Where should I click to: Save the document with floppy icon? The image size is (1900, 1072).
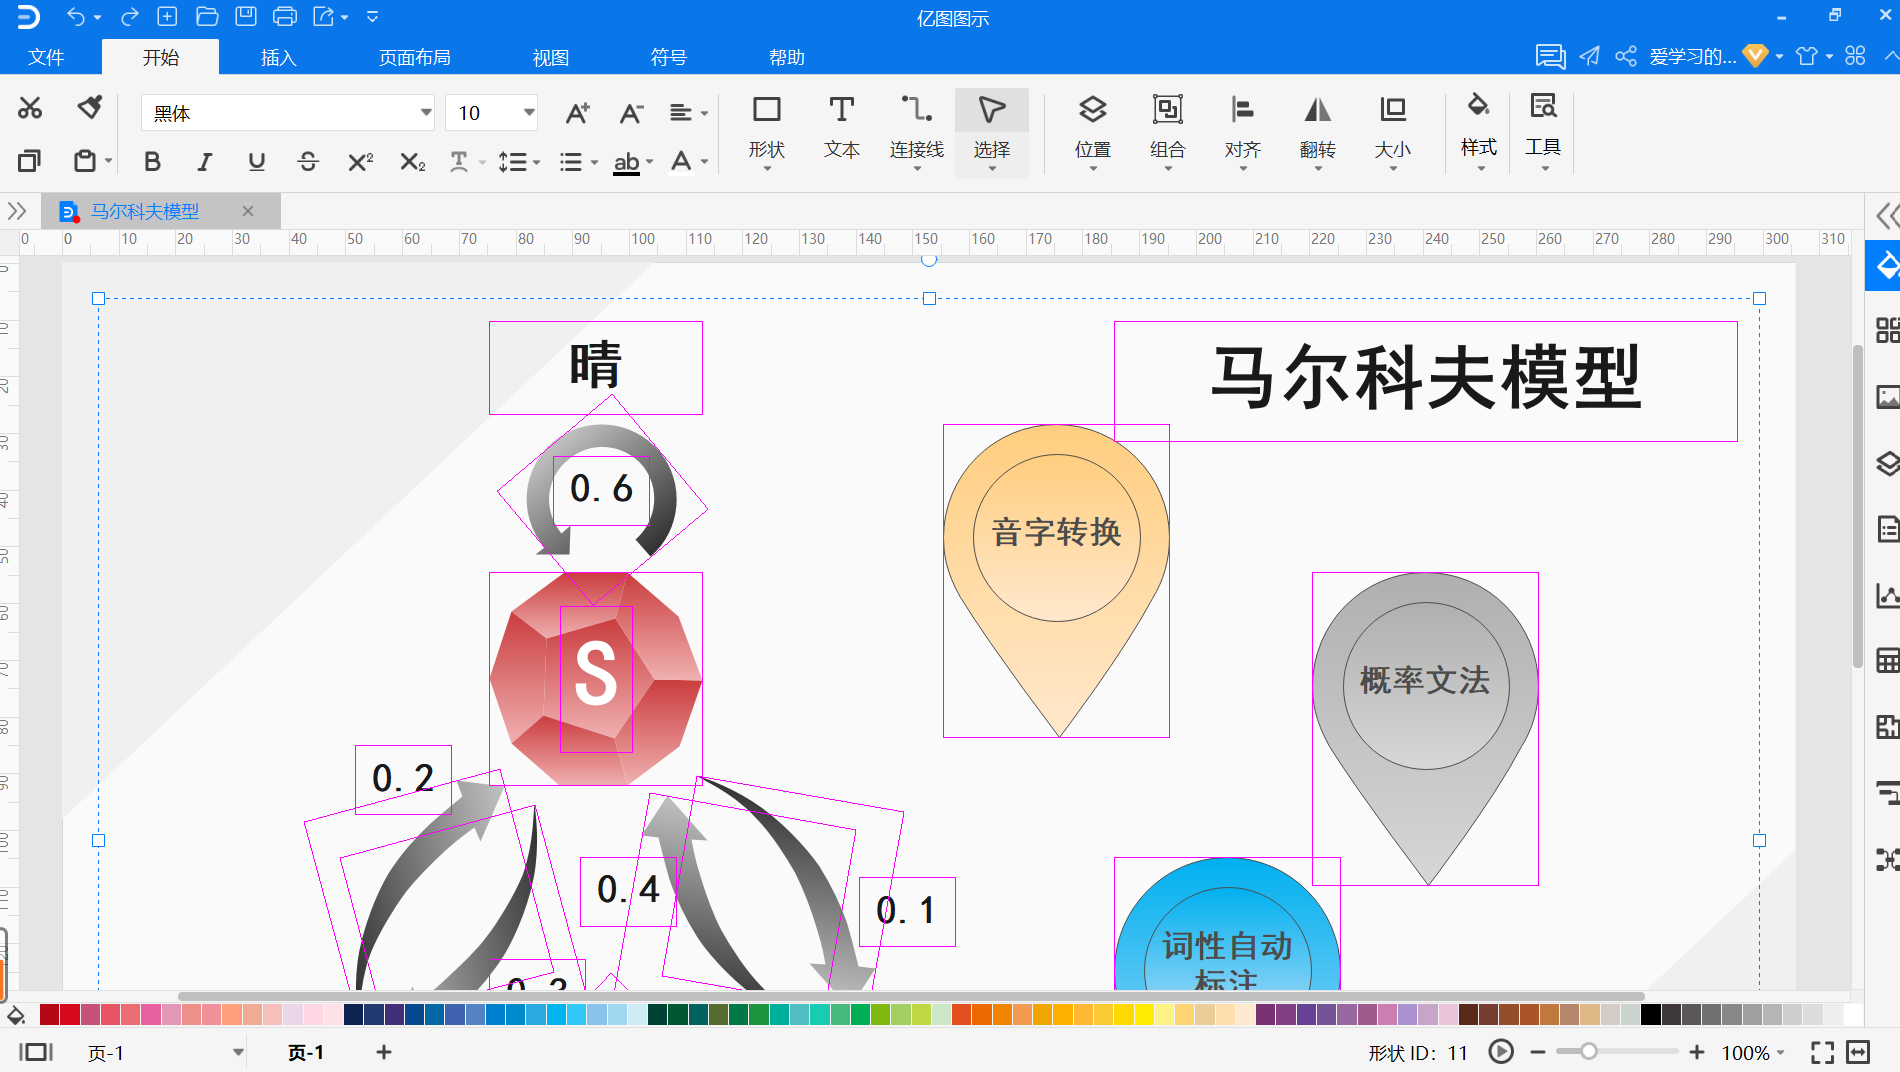tap(246, 16)
